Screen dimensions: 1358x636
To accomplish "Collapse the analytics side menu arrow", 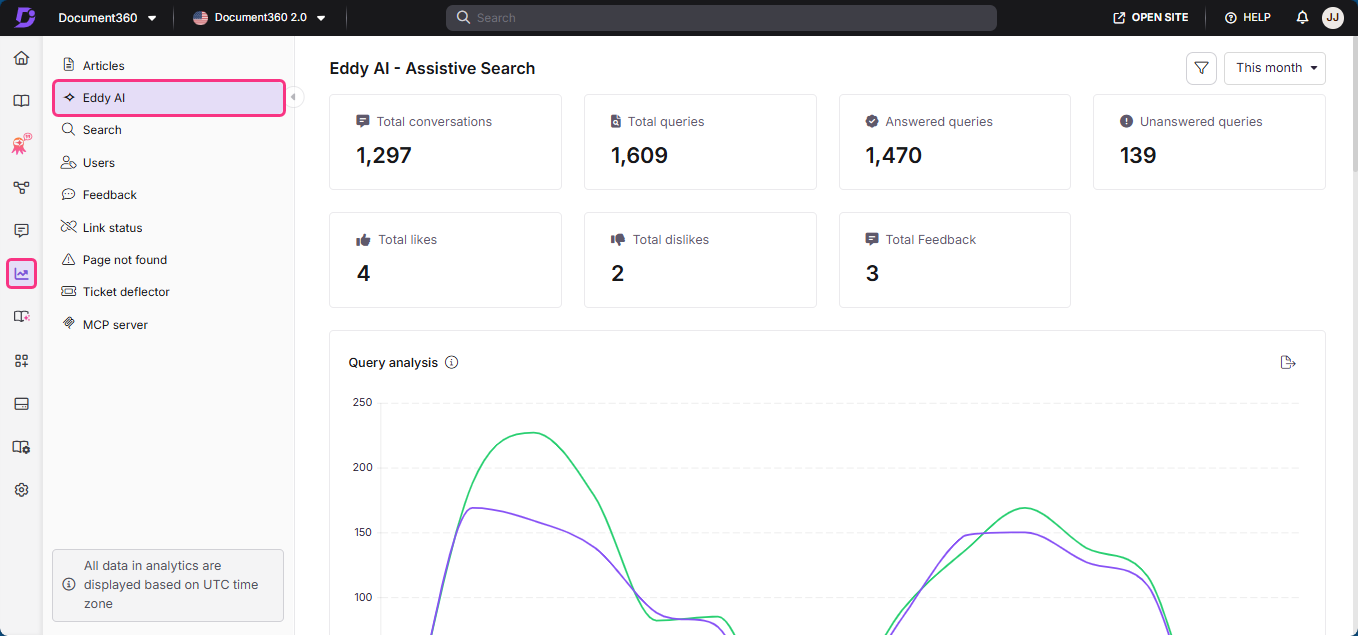I will point(294,97).
